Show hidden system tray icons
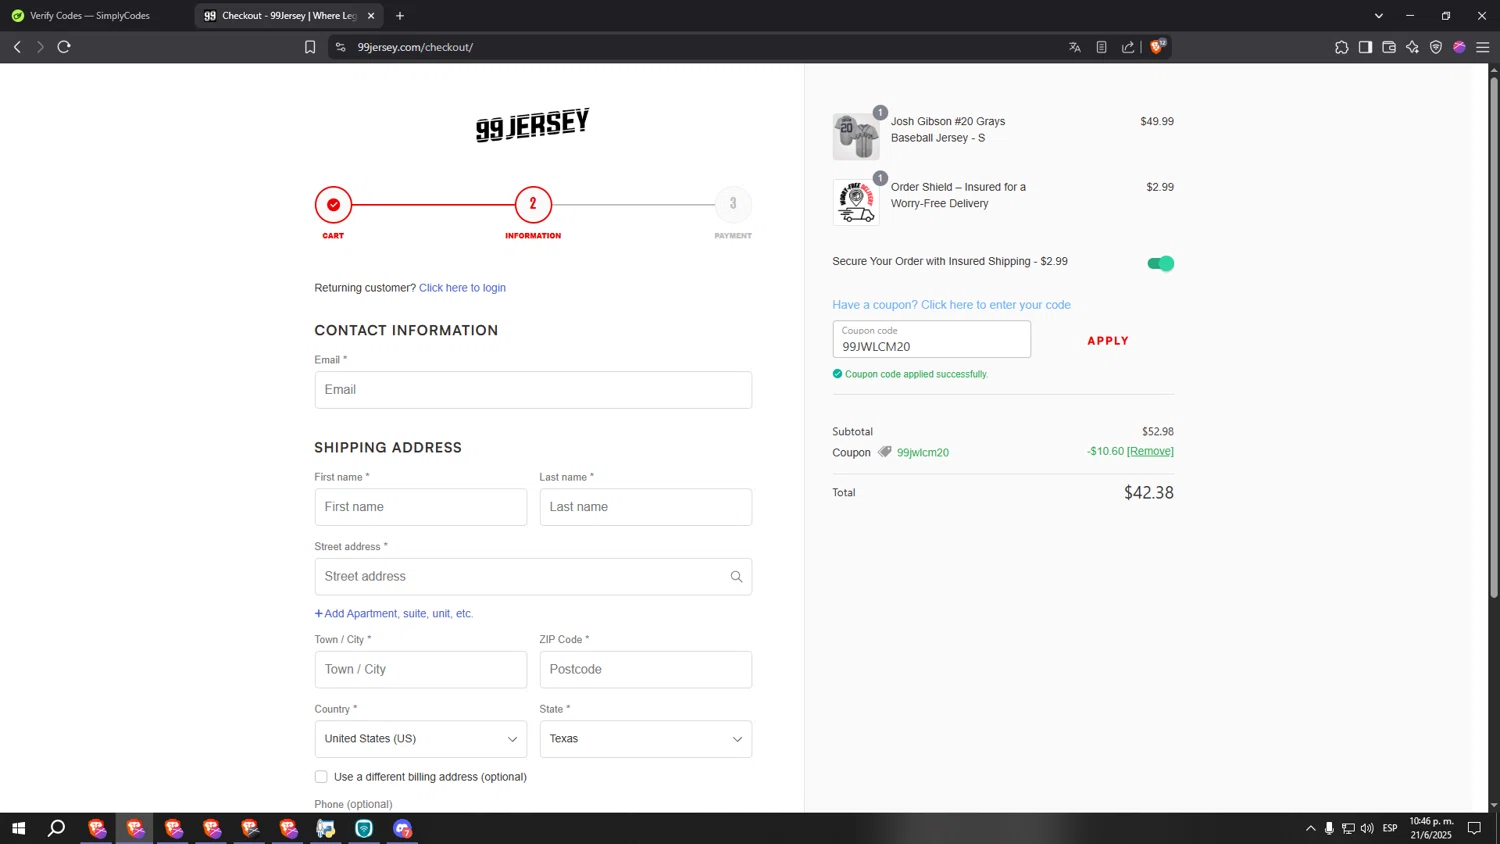The height and width of the screenshot is (844, 1500). tap(1310, 828)
